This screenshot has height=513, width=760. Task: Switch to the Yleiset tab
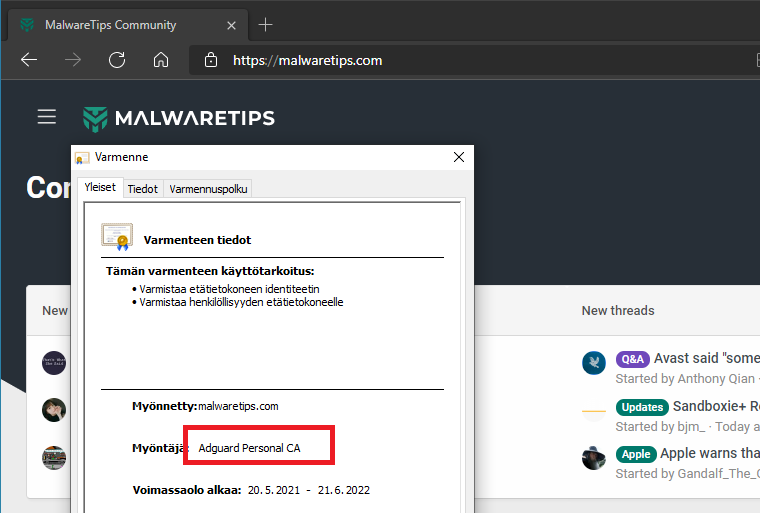(x=100, y=187)
